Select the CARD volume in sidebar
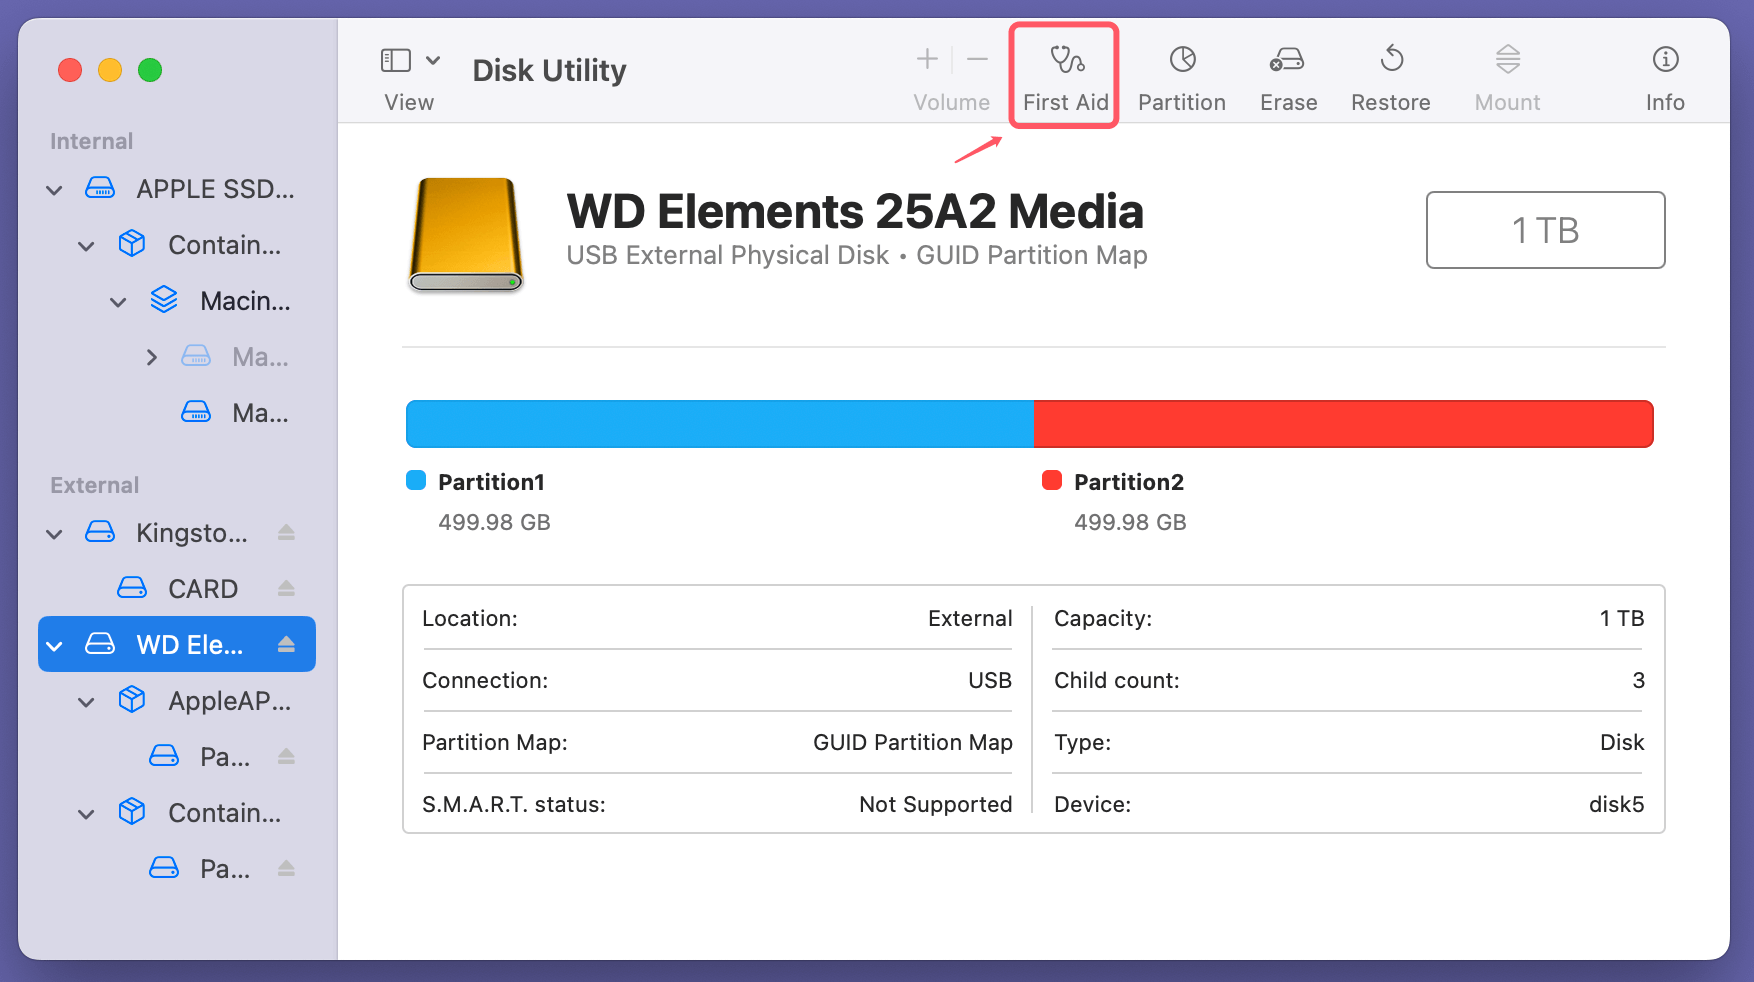Image resolution: width=1754 pixels, height=982 pixels. [x=204, y=588]
